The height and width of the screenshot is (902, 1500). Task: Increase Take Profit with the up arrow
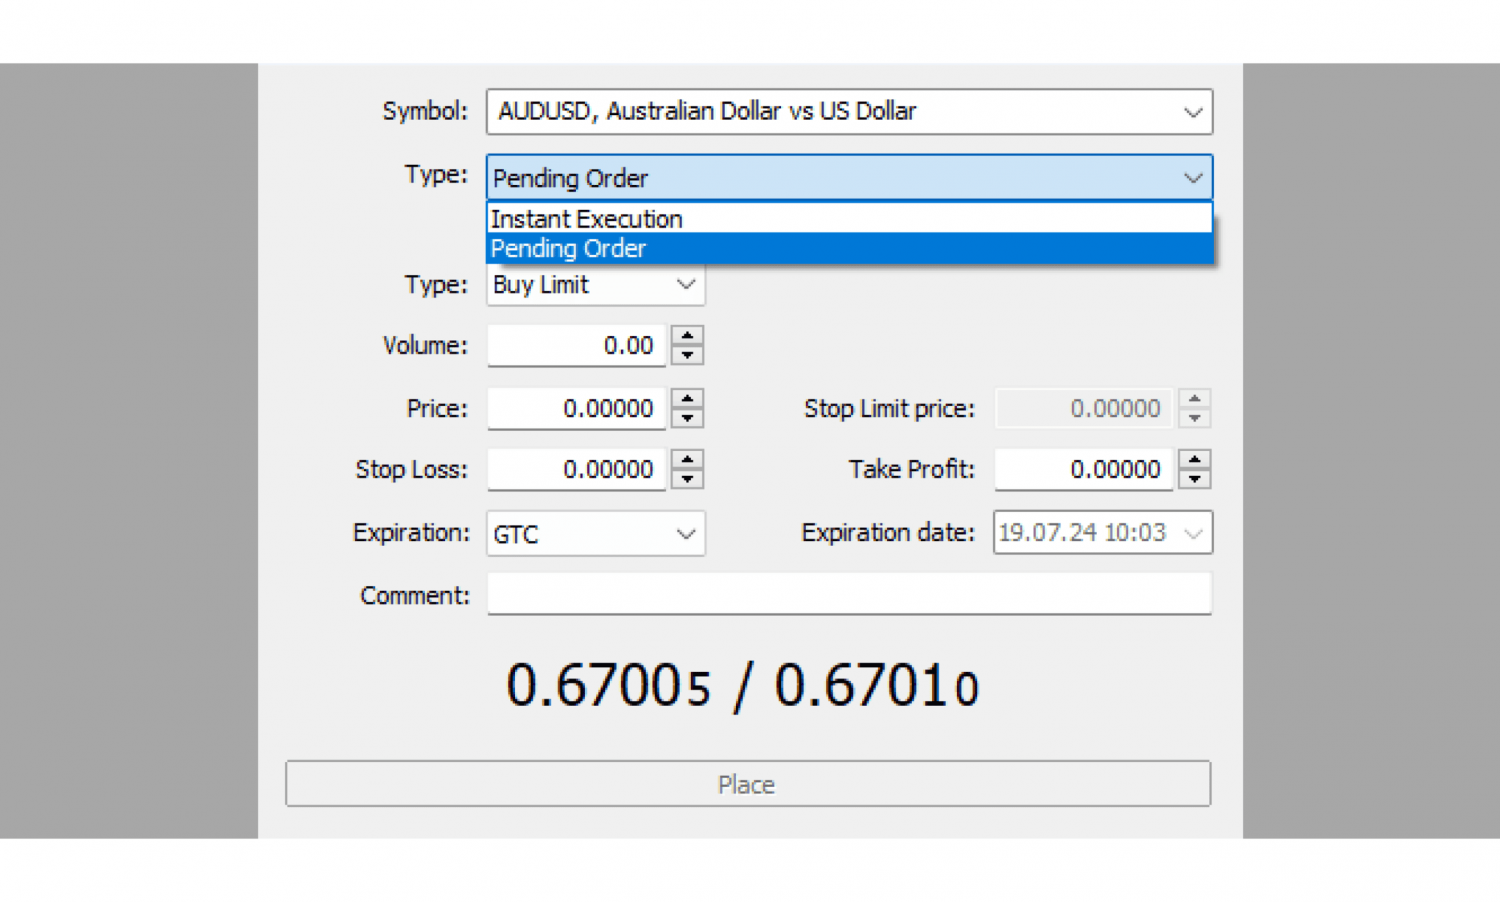[x=1194, y=459]
